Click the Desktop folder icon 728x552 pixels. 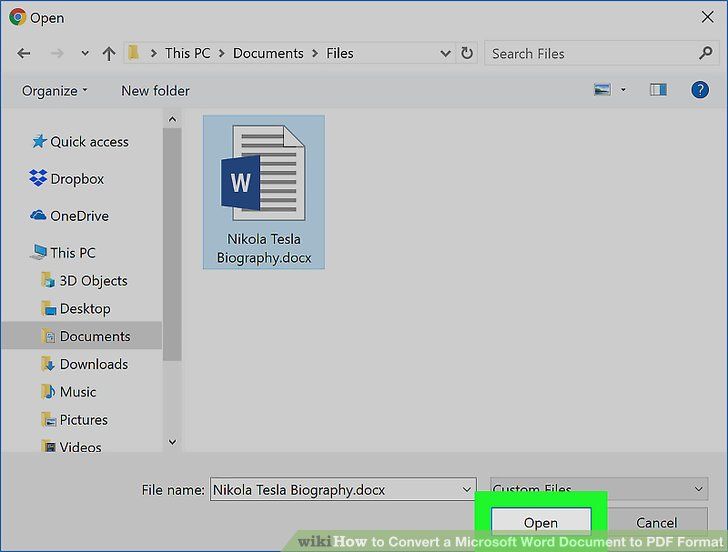coord(49,308)
